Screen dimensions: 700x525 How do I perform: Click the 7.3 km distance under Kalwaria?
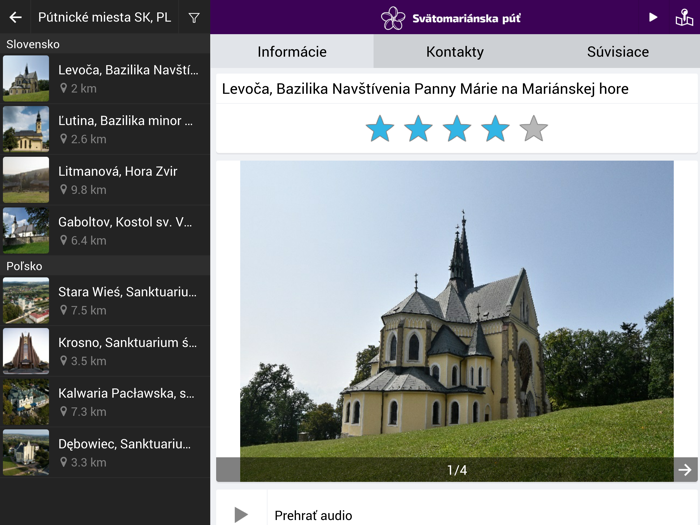88,412
